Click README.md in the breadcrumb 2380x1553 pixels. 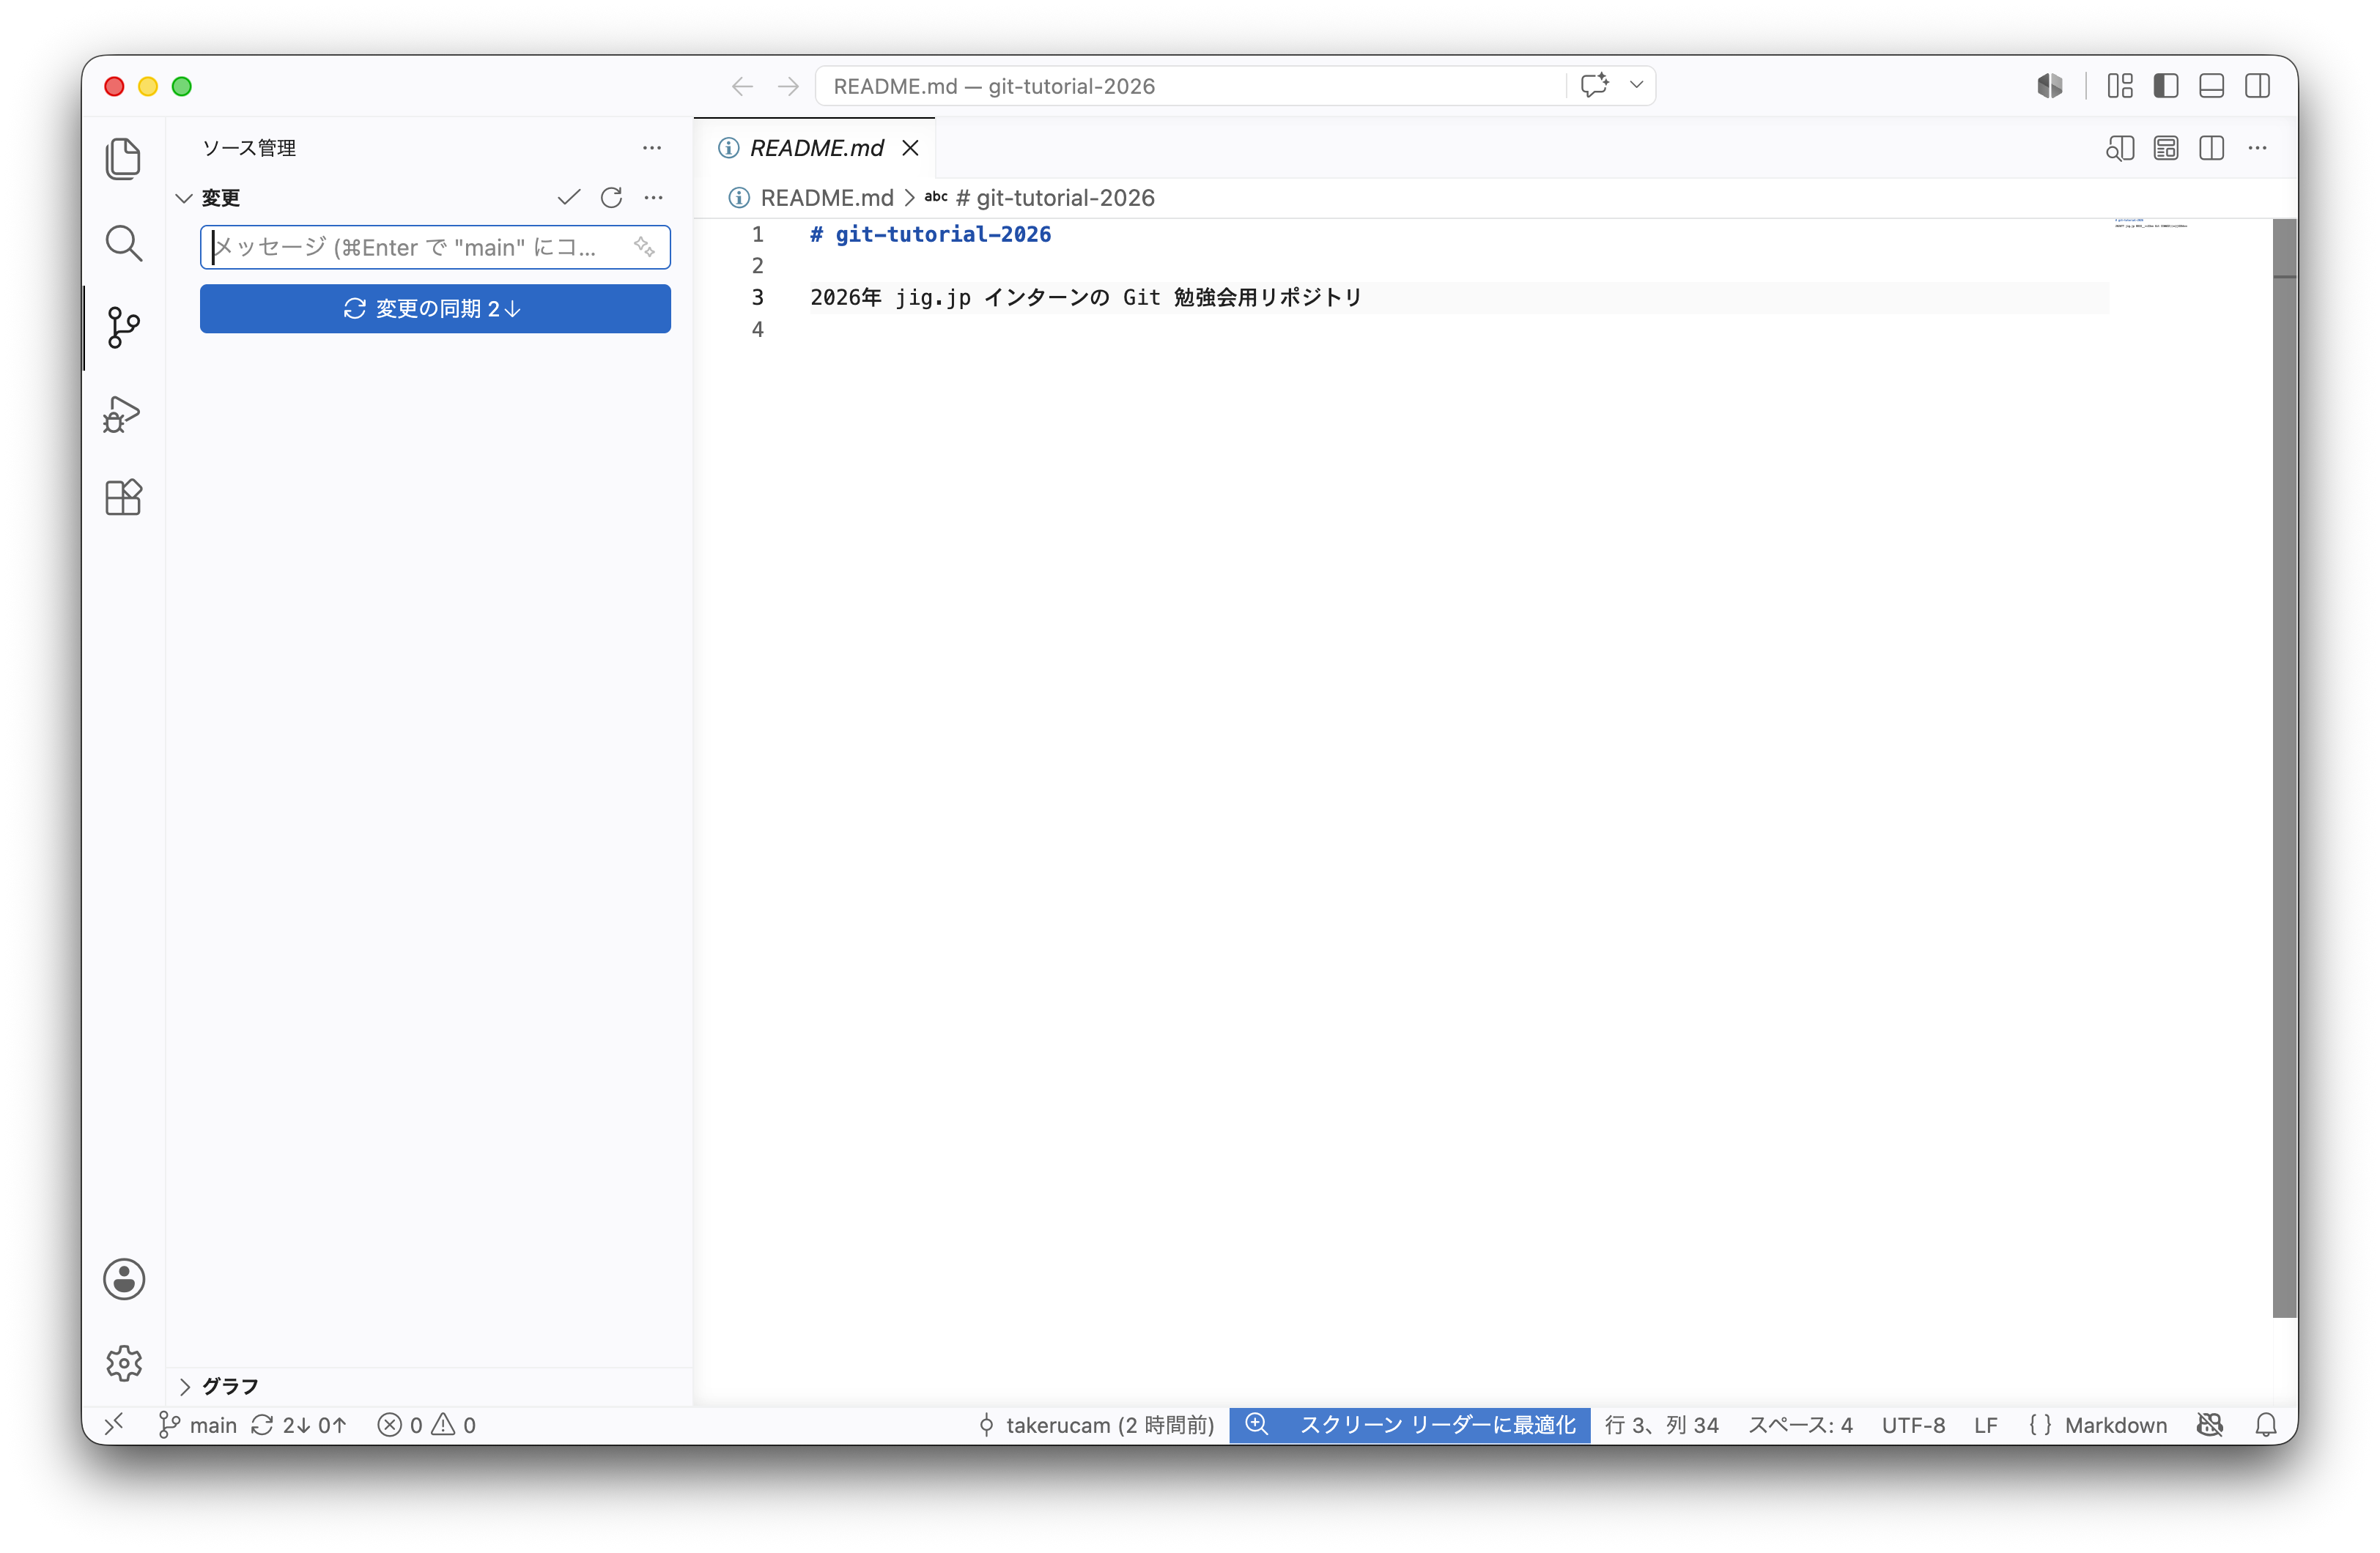pos(826,198)
